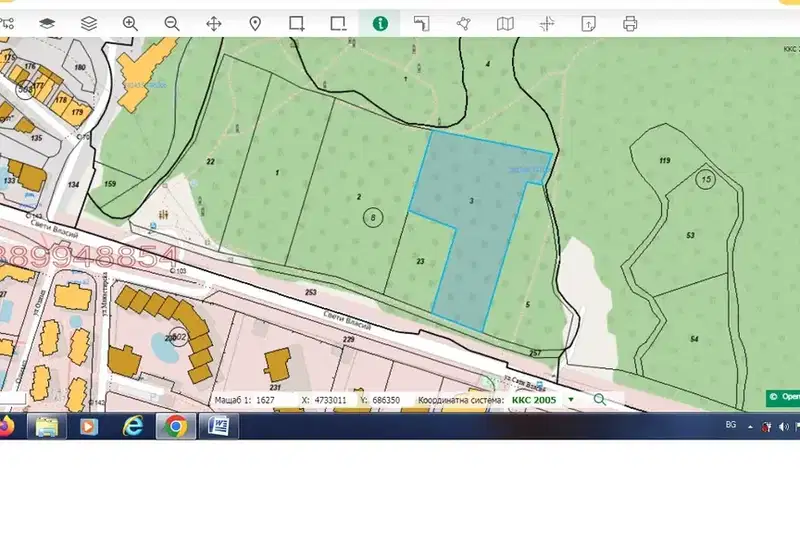The height and width of the screenshot is (533, 800).
Task: Click parcel label 159 on map
Action: (110, 184)
